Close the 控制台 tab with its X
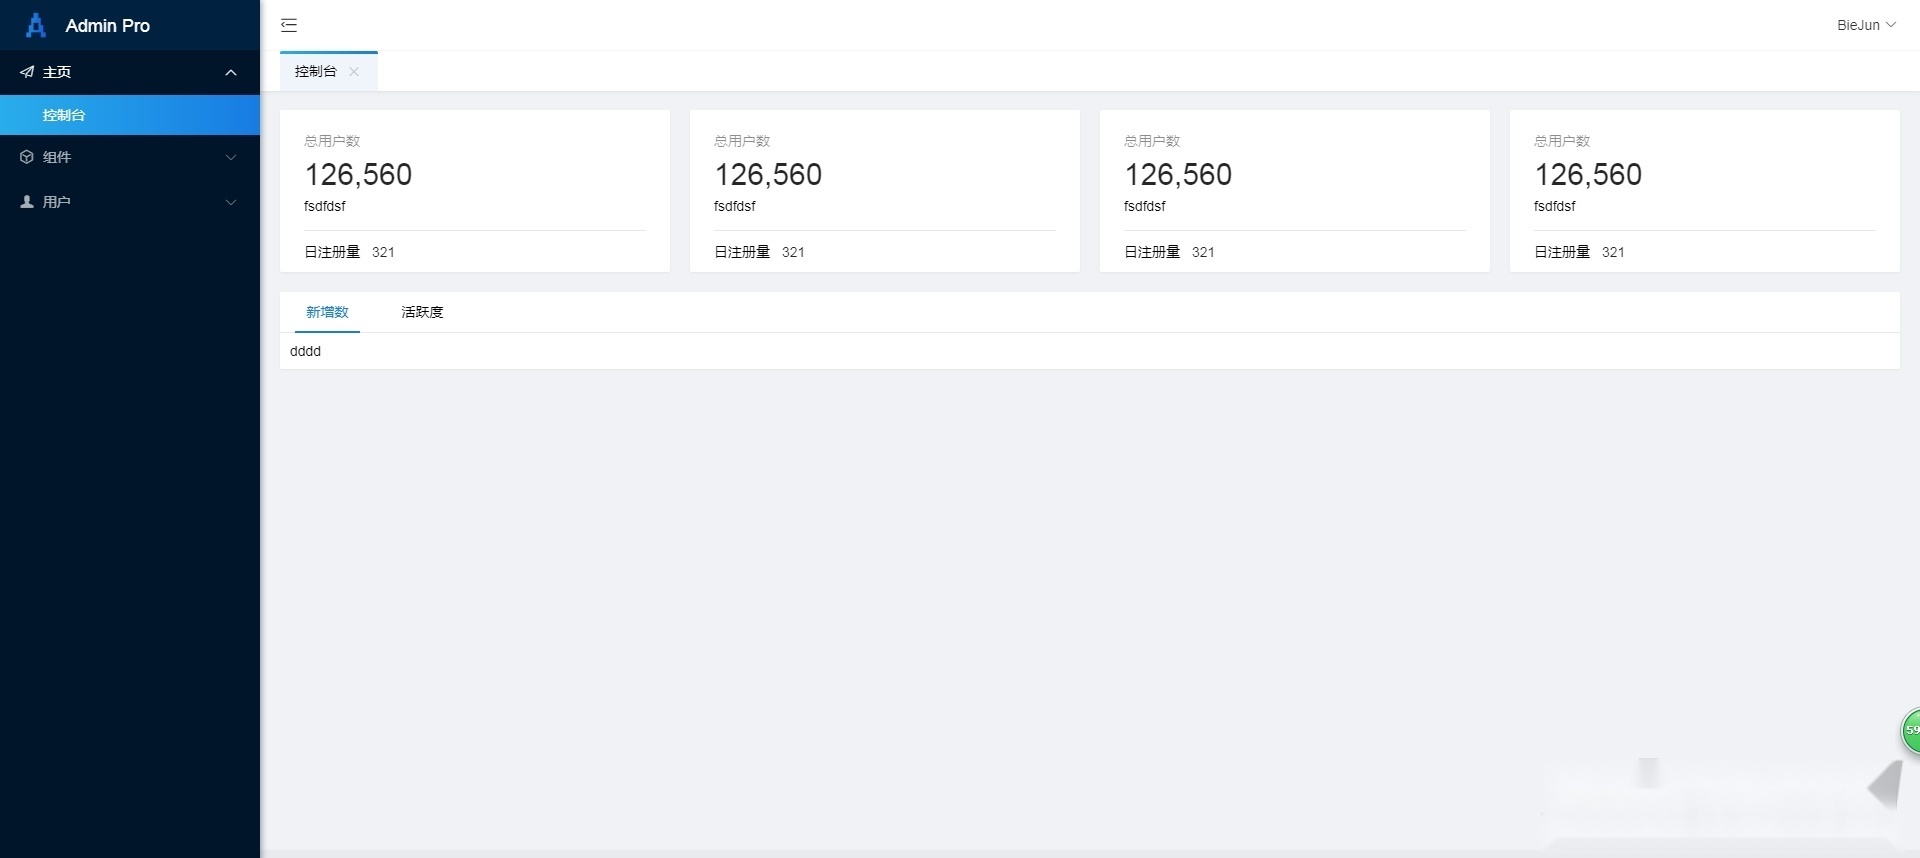Image resolution: width=1920 pixels, height=858 pixels. [x=354, y=72]
